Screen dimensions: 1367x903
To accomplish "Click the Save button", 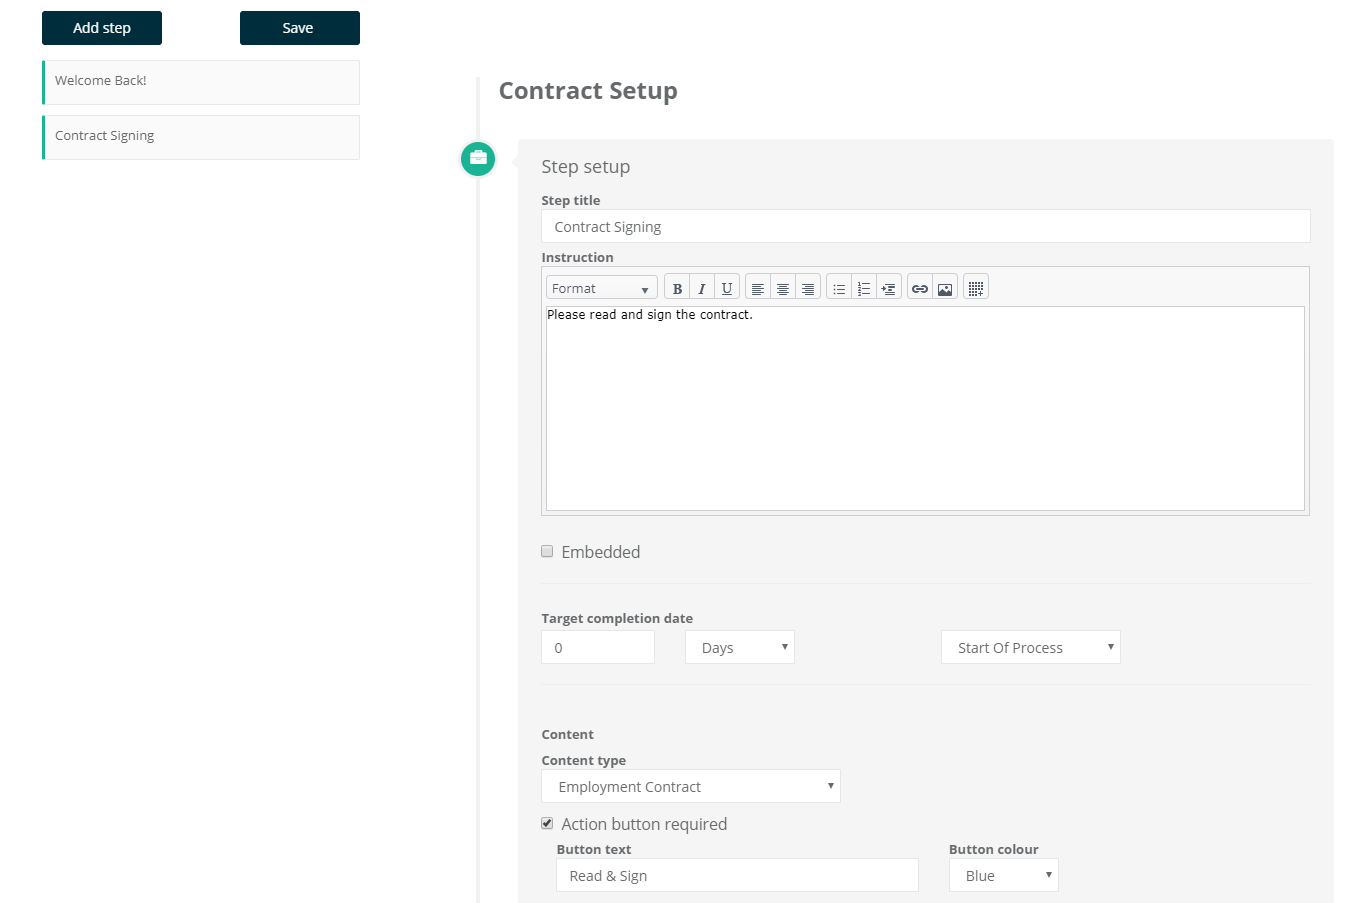I will click(x=299, y=28).
